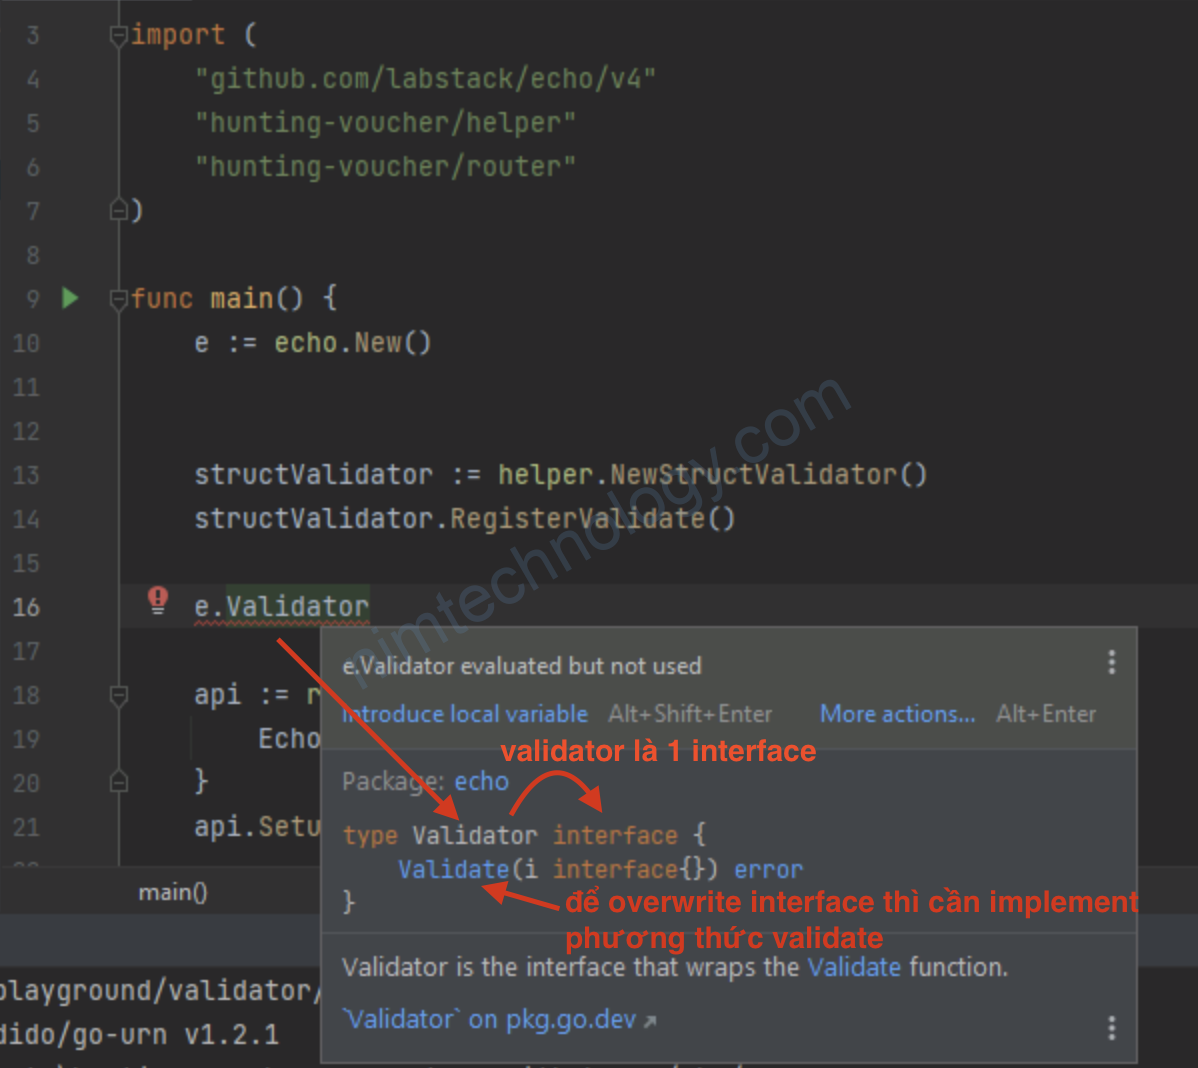The height and width of the screenshot is (1068, 1198).
Task: Click the closing fold marker on line 7
Action: point(118,211)
